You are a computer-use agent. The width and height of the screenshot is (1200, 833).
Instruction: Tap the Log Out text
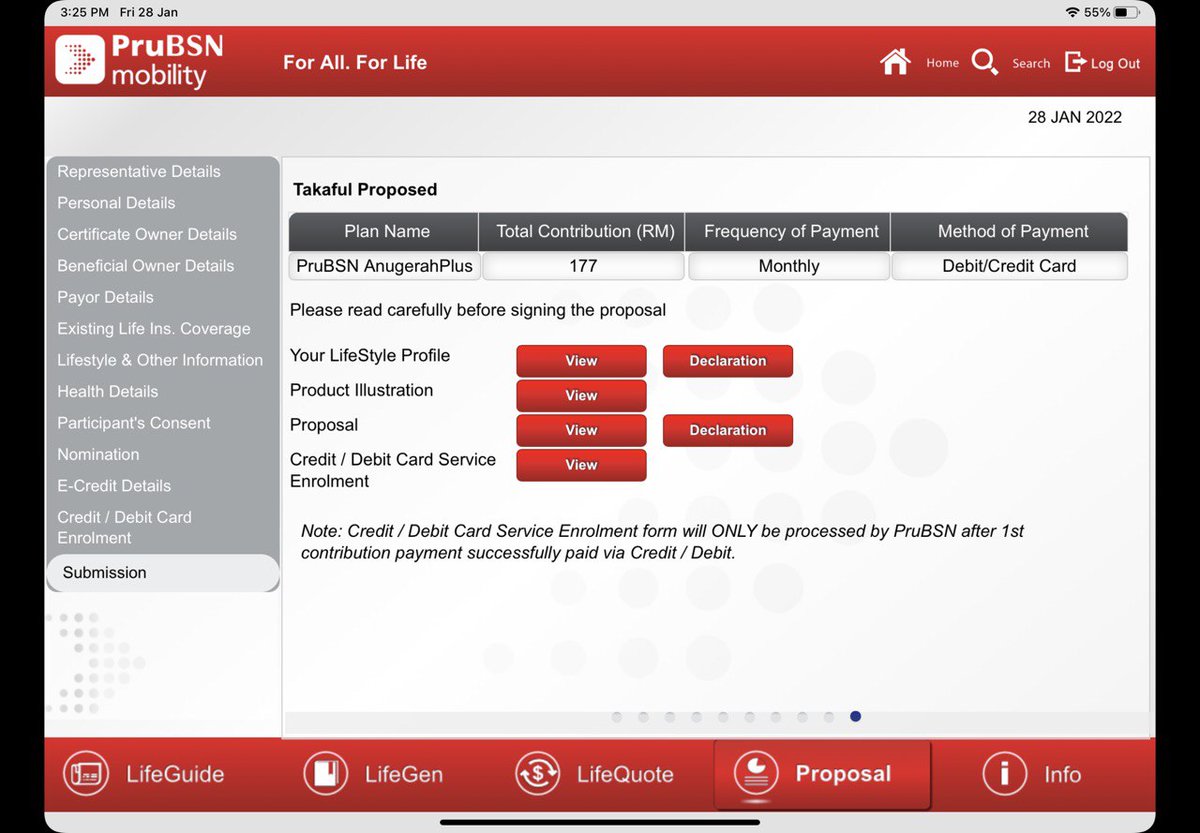(x=1115, y=63)
